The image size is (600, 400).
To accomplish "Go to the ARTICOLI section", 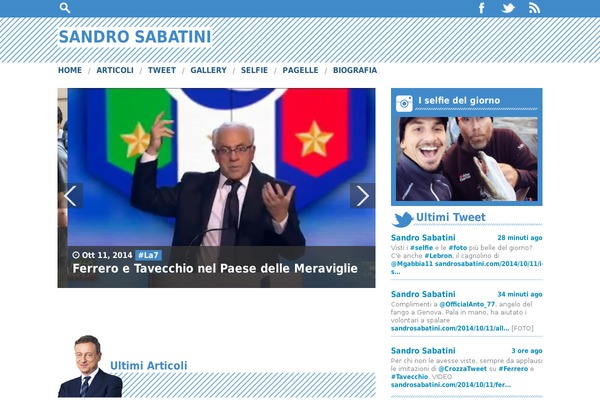I will click(115, 70).
